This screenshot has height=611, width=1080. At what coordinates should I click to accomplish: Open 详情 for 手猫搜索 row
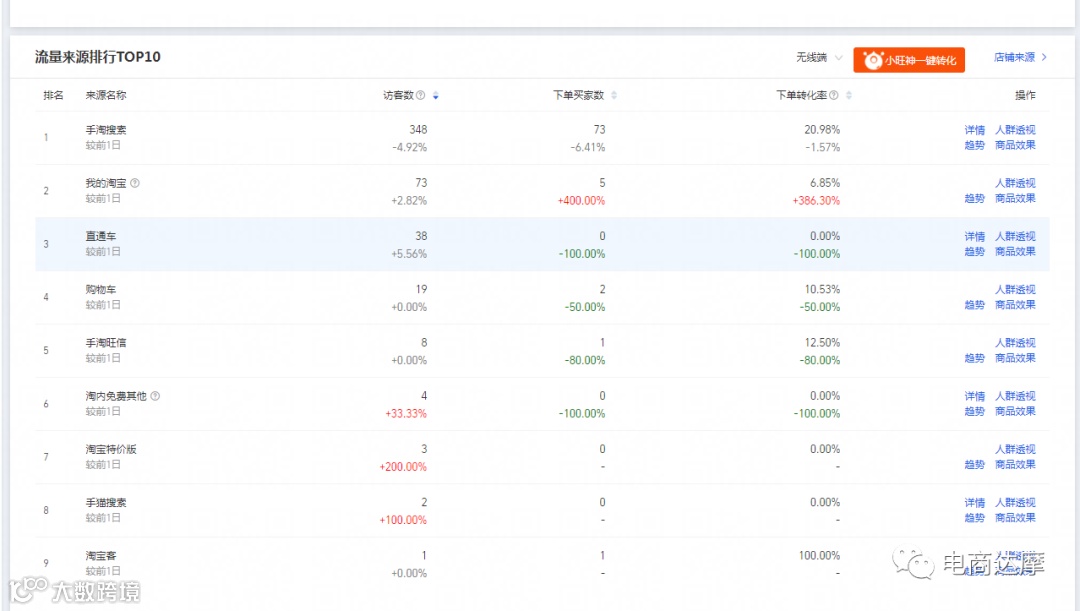[x=975, y=502]
